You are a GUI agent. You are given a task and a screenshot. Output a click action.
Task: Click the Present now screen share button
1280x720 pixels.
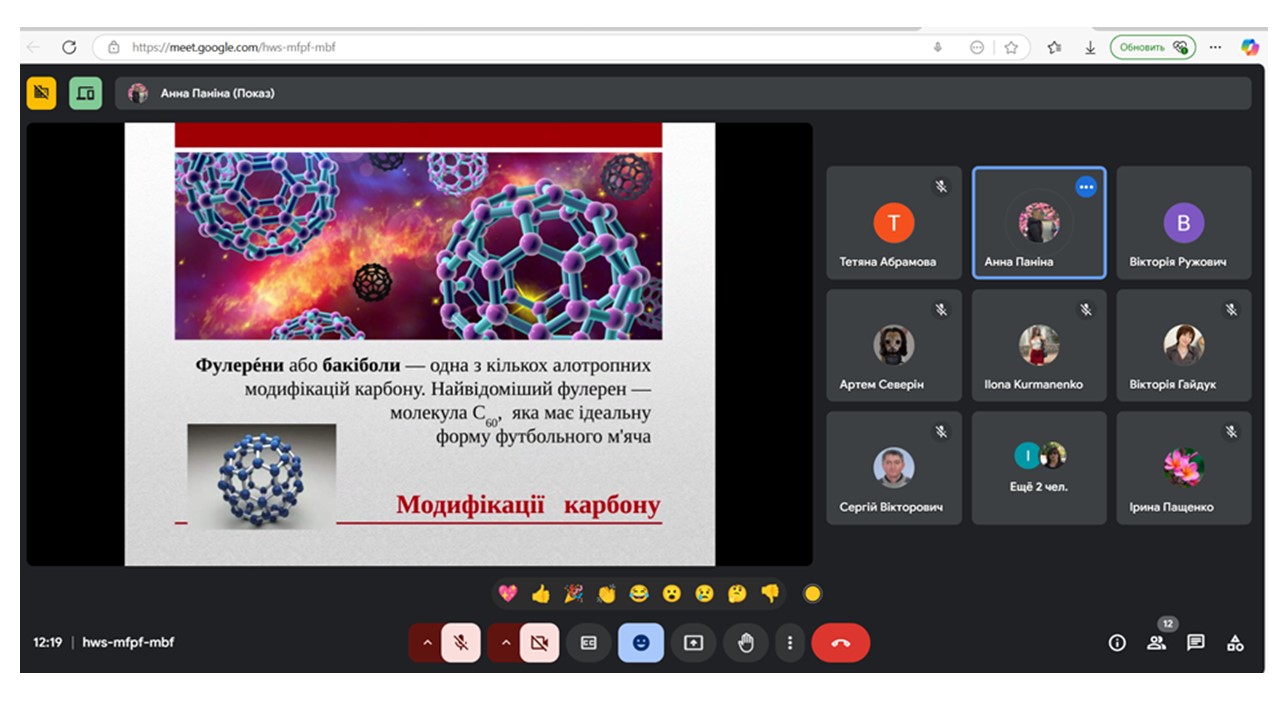pos(693,643)
